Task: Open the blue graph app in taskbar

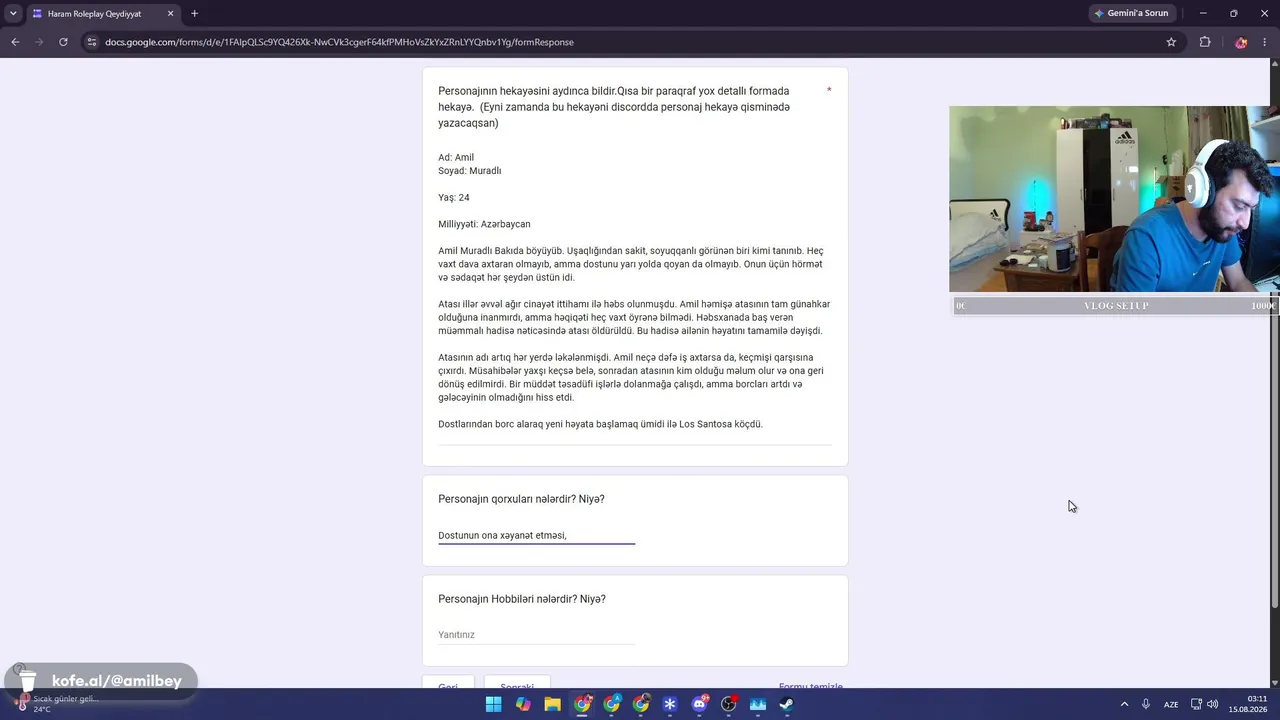Action: pos(758,704)
